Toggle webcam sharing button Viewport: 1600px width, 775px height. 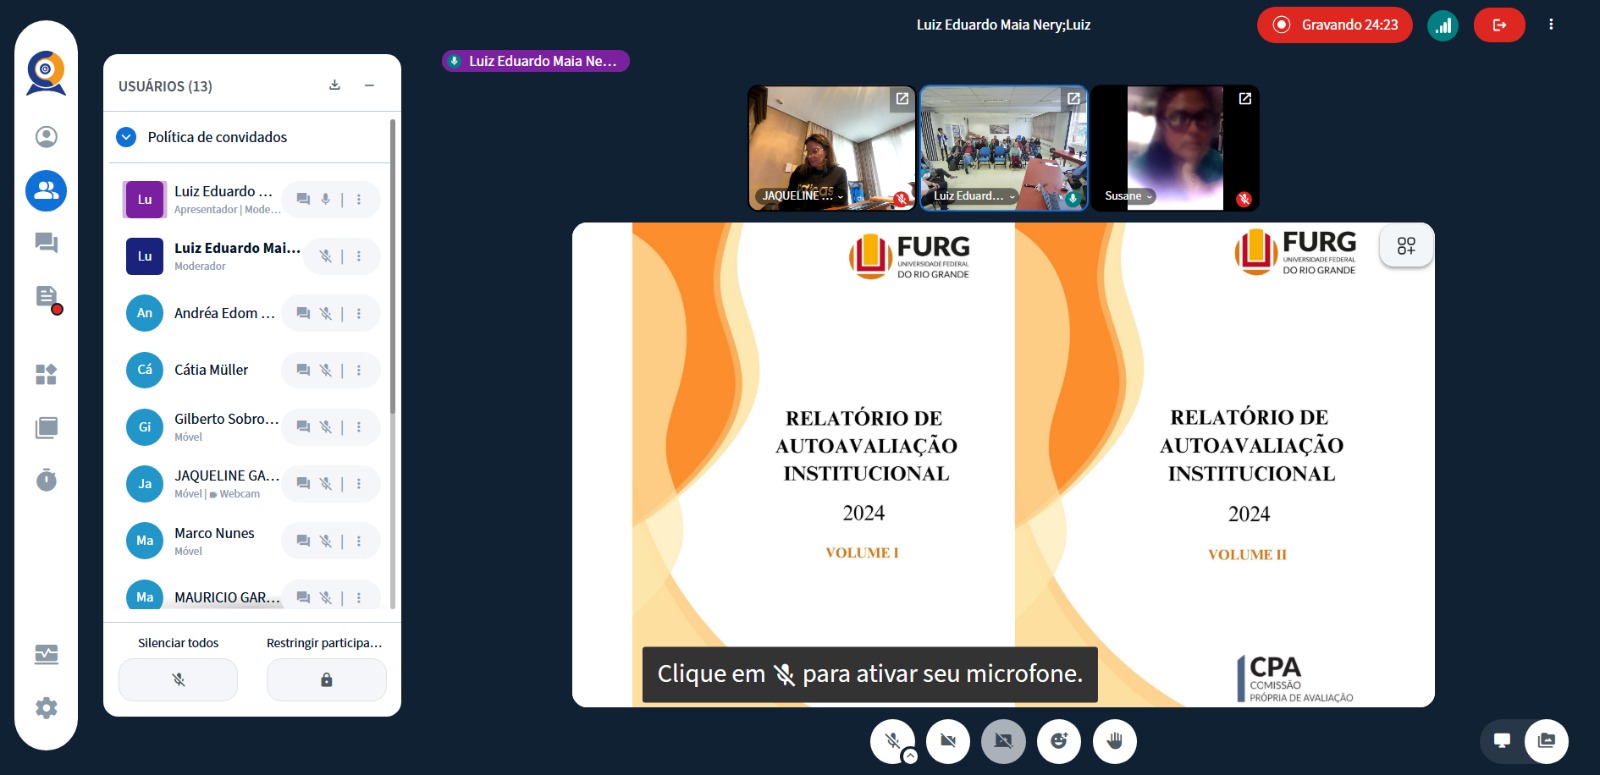[x=948, y=742]
